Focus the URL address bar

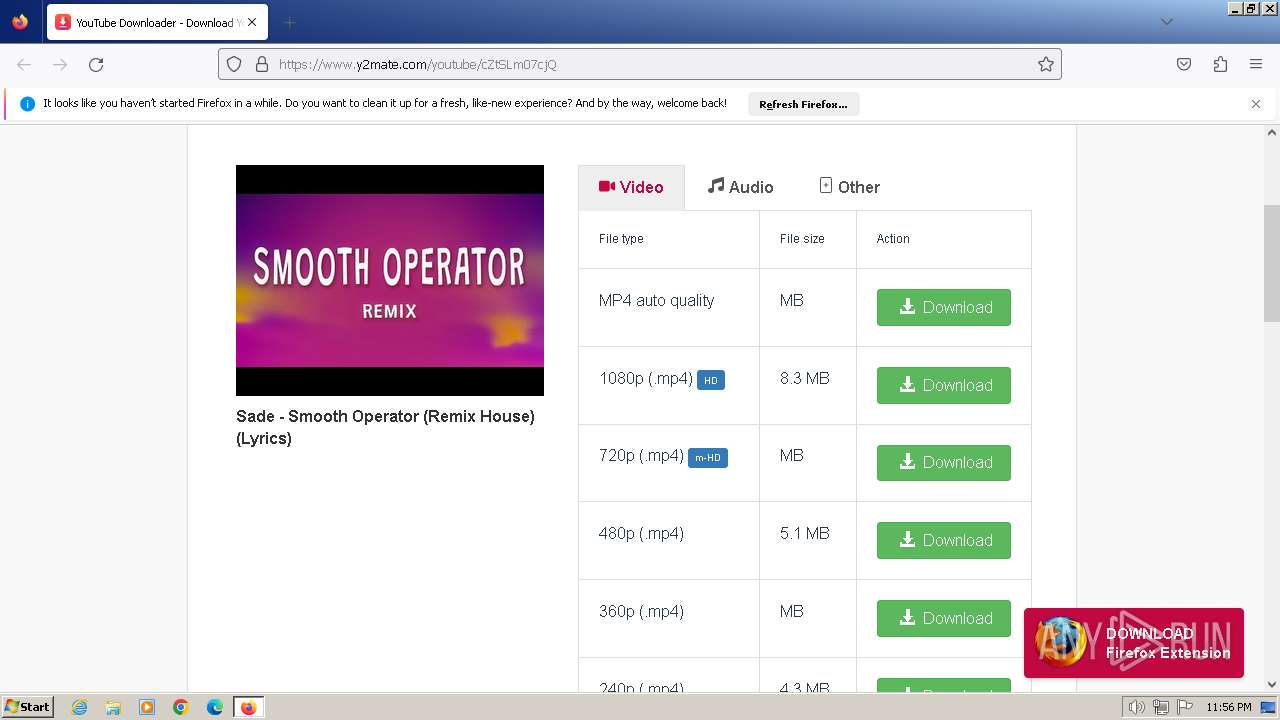pos(640,64)
